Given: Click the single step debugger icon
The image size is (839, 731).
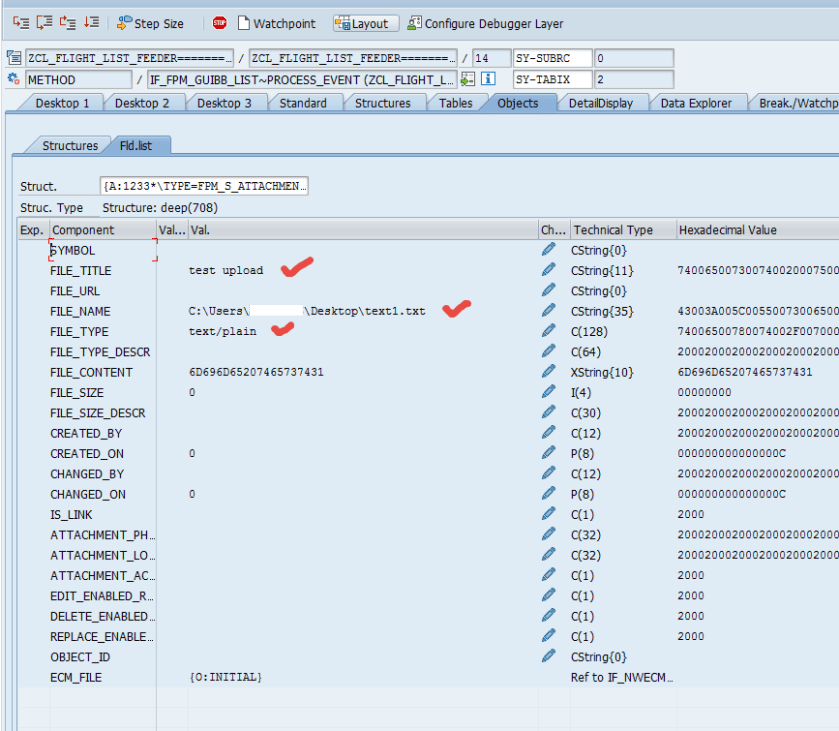Looking at the screenshot, I should point(19,23).
